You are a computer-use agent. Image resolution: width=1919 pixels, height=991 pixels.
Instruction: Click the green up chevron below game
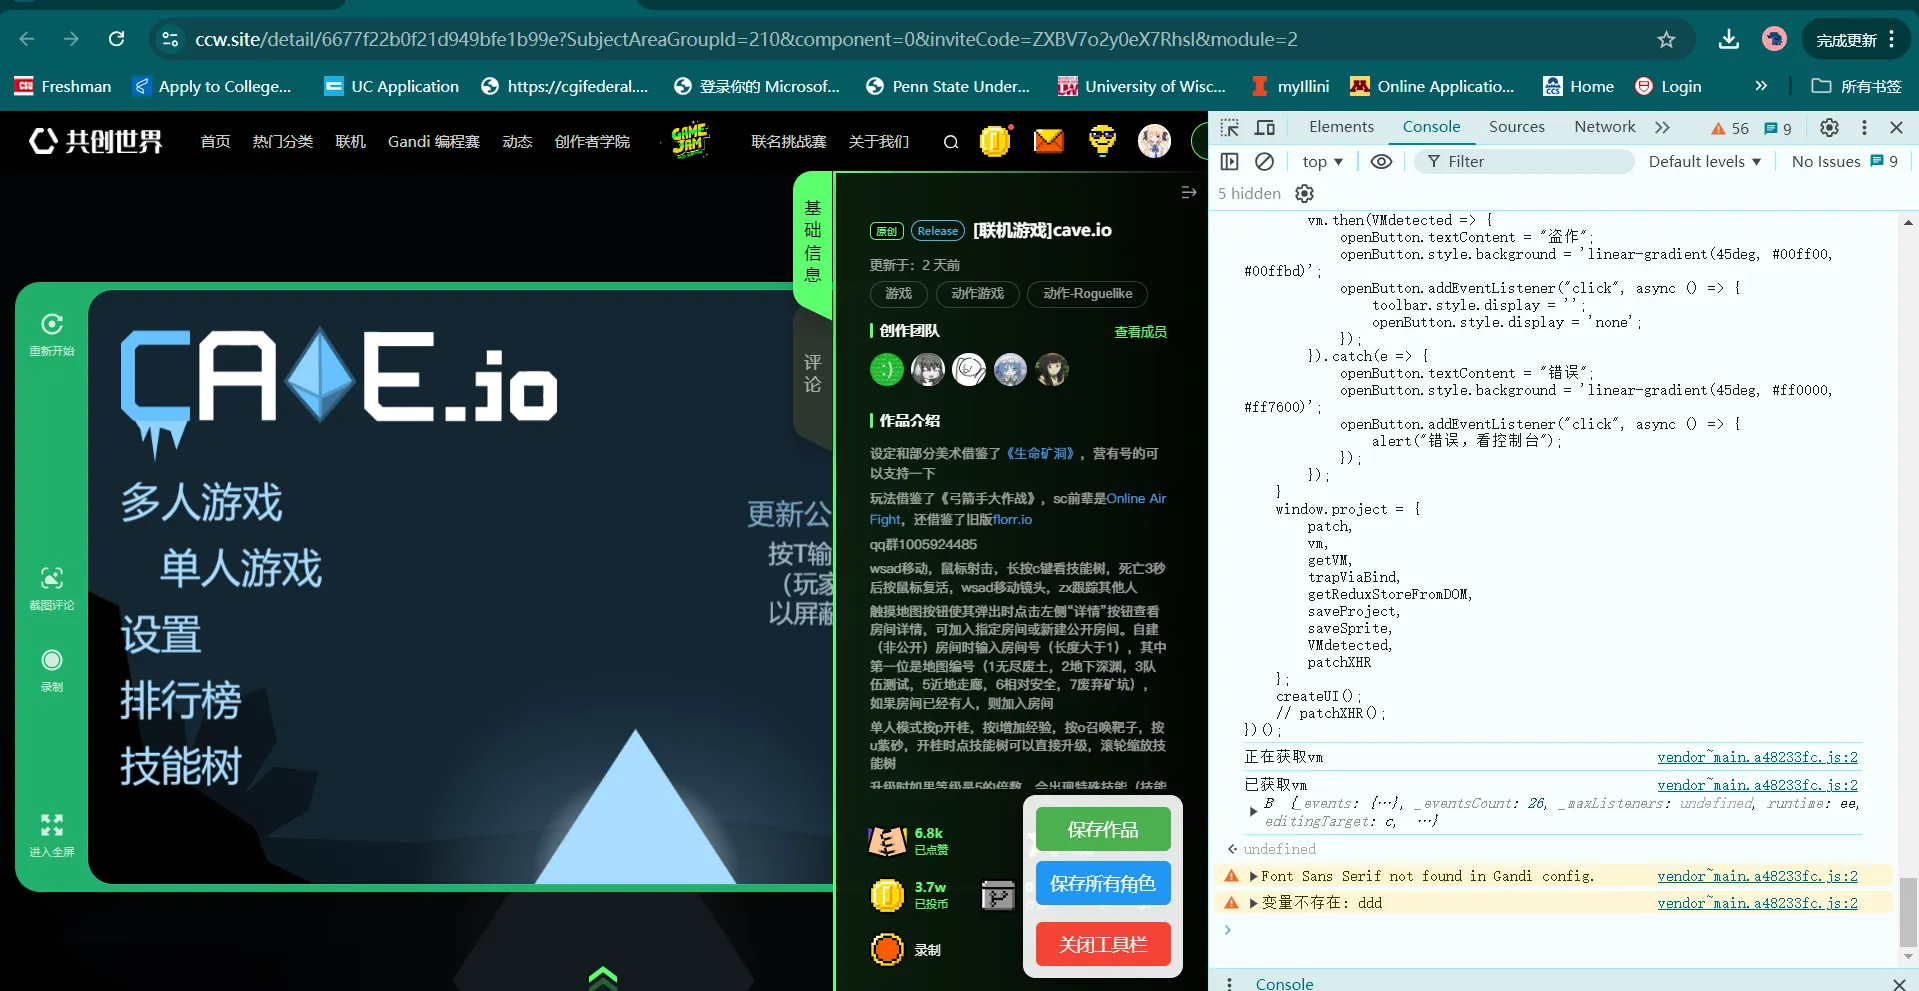point(603,977)
